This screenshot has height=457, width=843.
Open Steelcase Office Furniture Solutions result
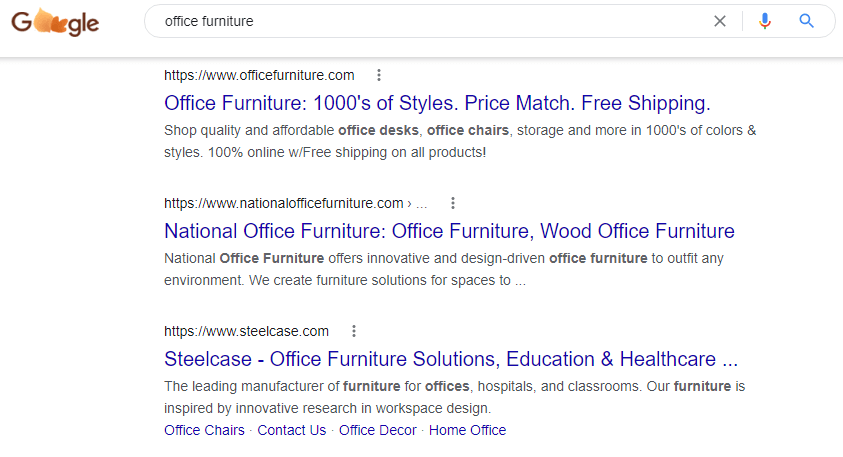(x=451, y=359)
